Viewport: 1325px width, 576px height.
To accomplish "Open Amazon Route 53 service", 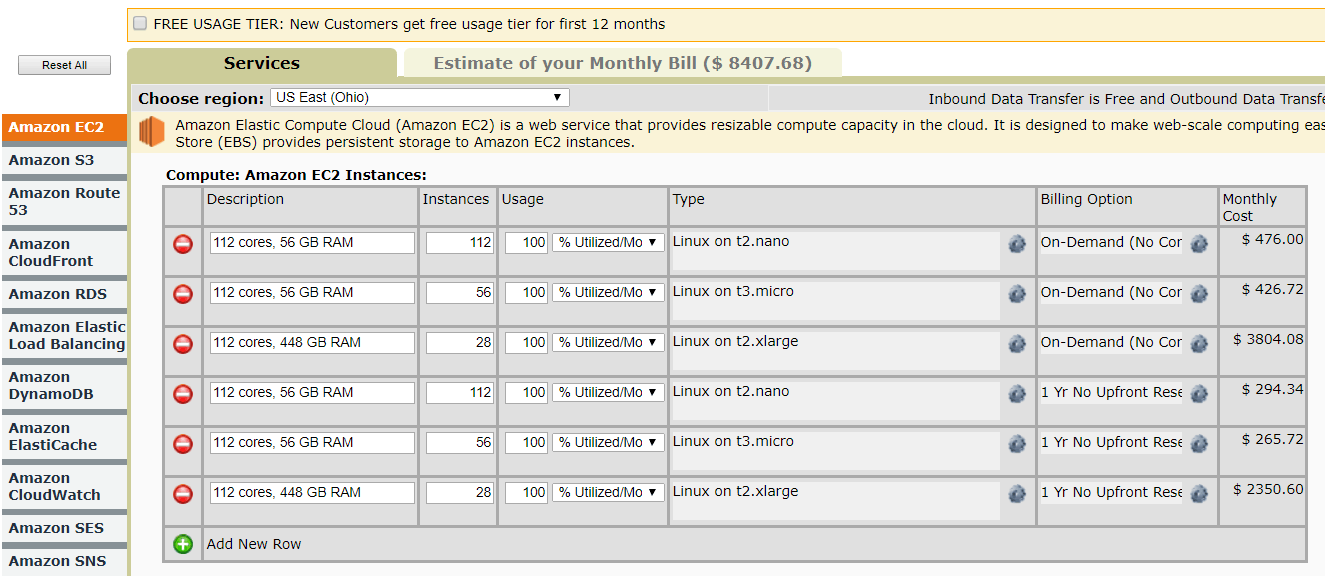I will (65, 202).
